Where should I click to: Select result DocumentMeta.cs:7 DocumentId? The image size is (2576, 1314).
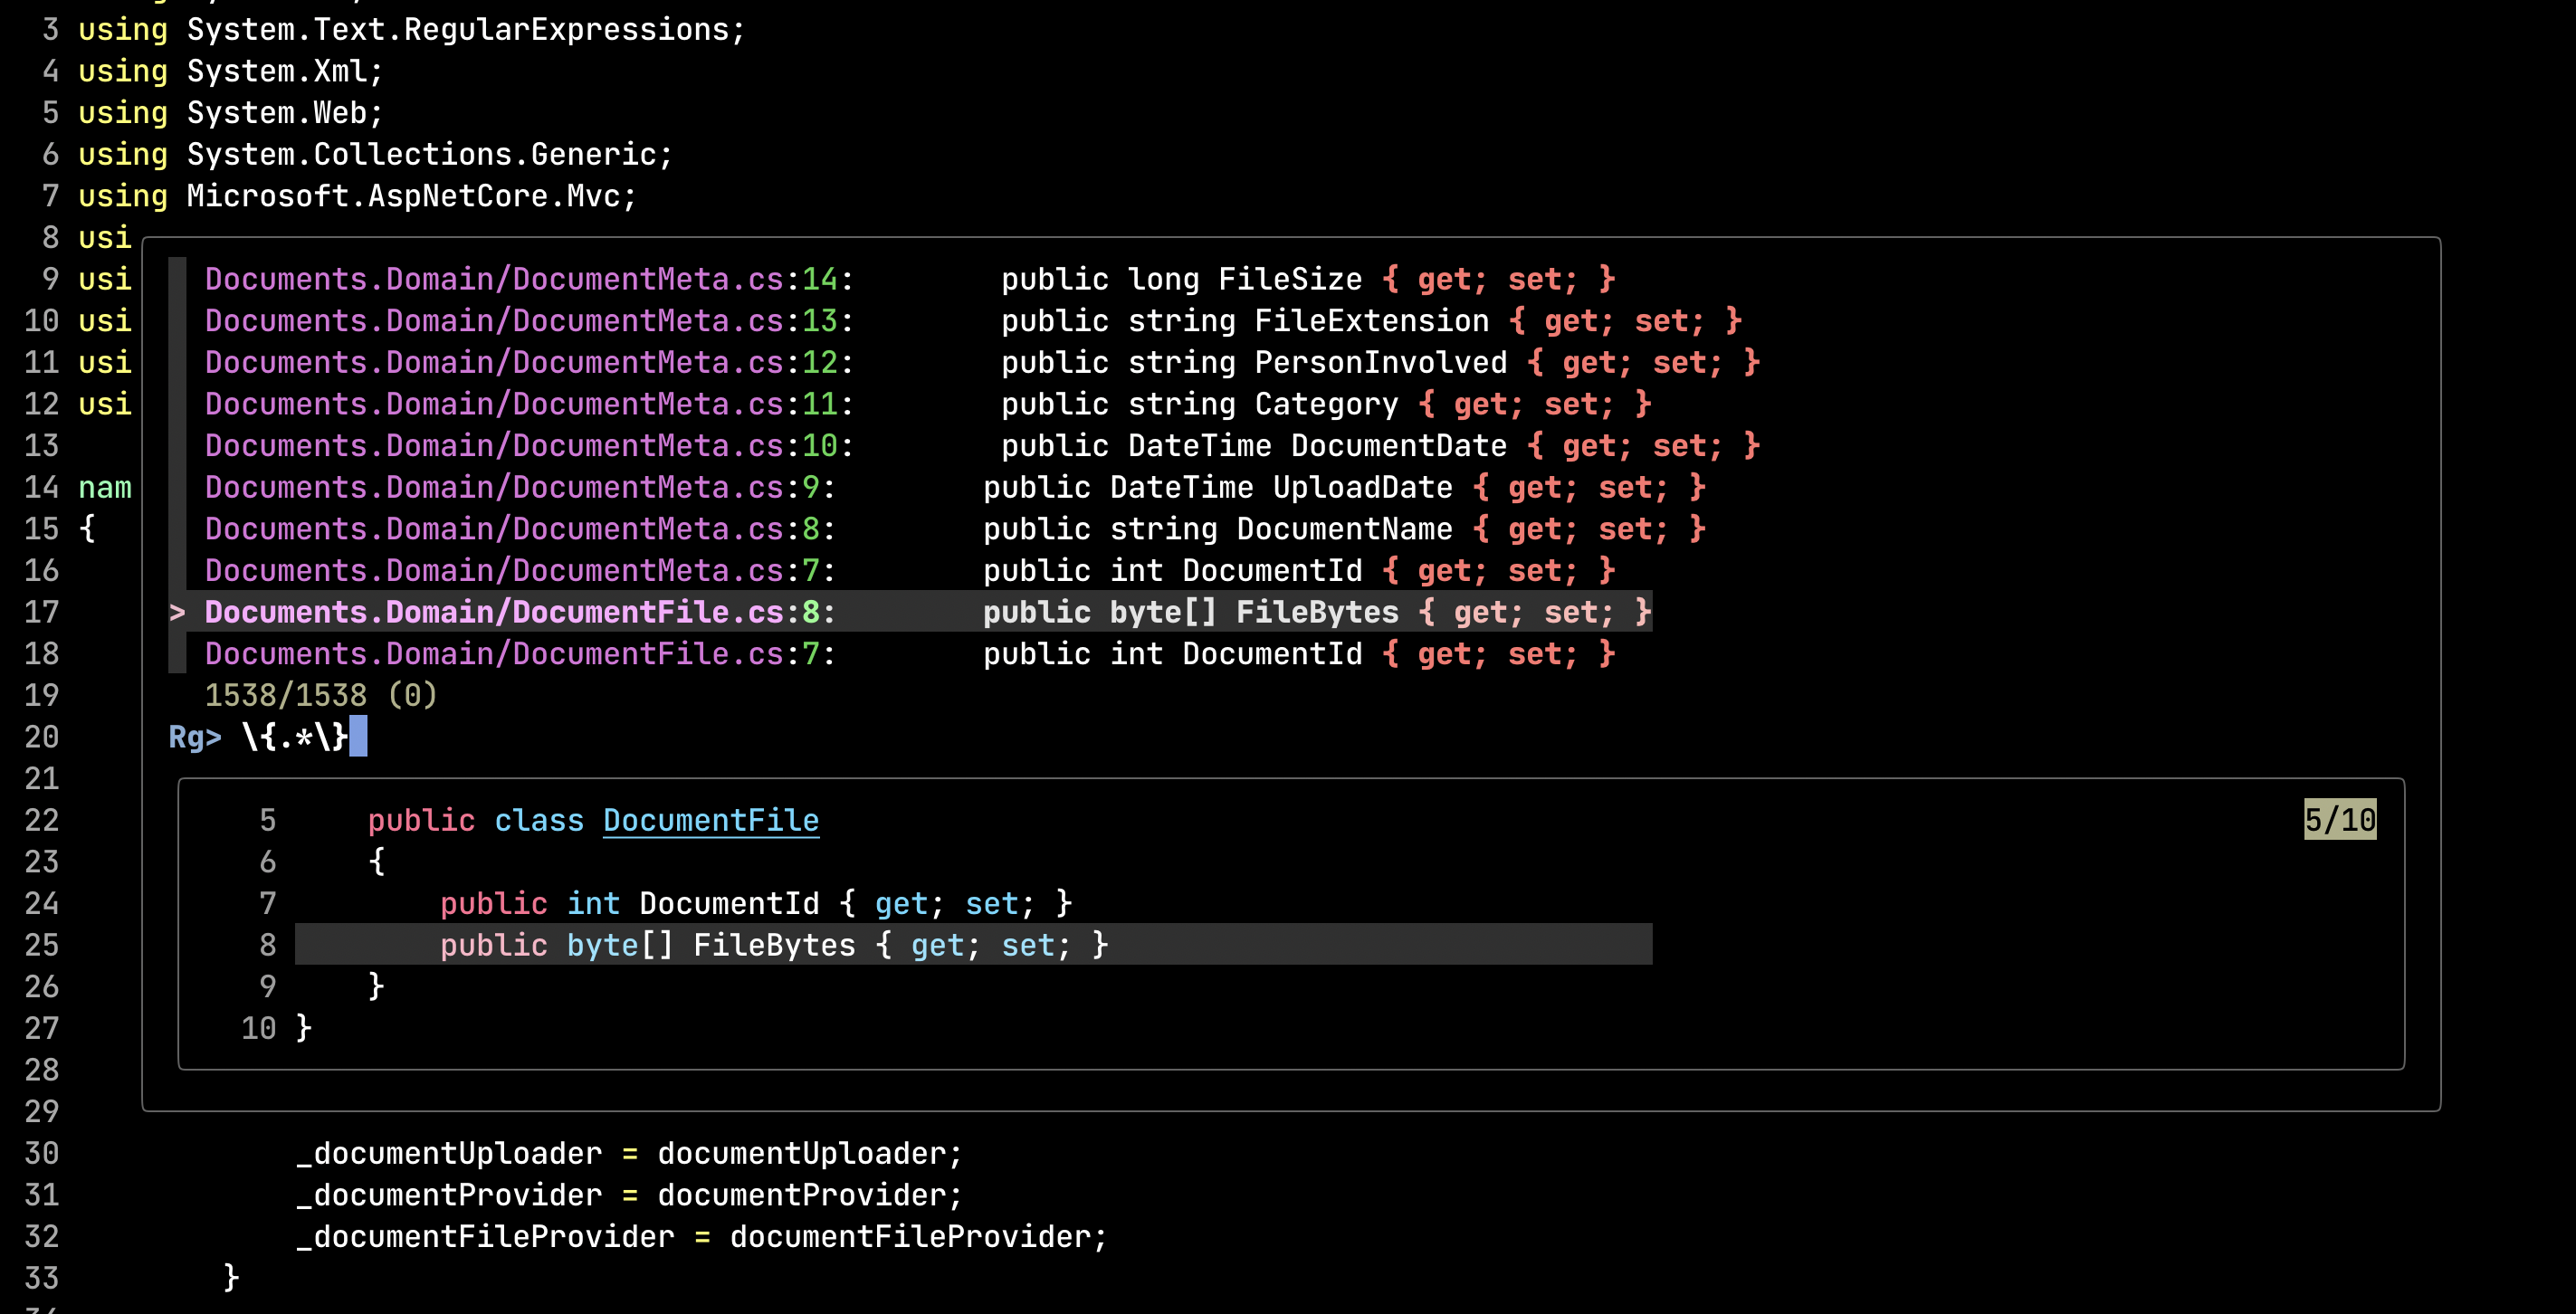click(910, 571)
